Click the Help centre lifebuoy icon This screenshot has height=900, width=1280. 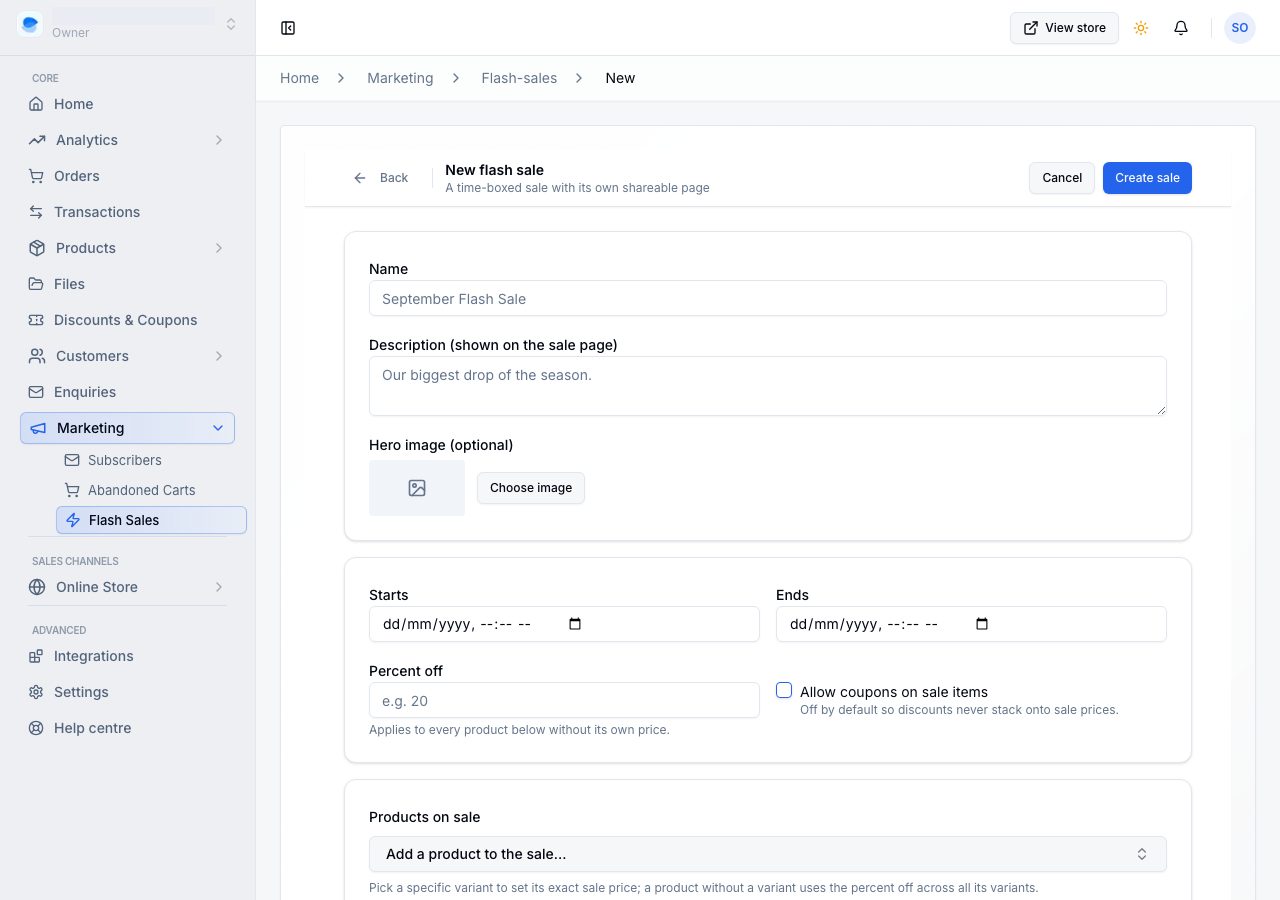point(36,728)
